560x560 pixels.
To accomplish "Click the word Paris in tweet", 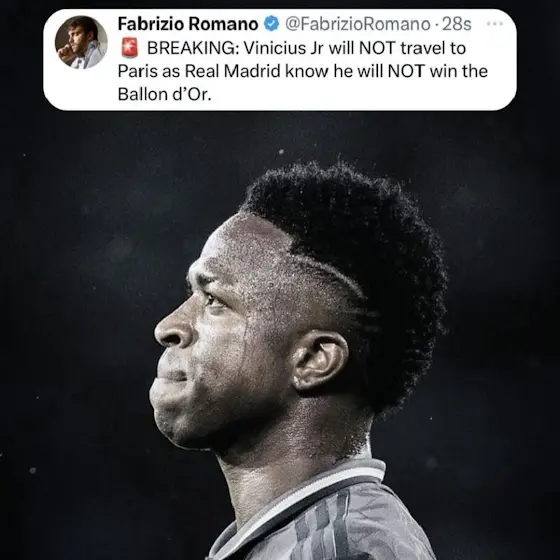I will (x=138, y=71).
